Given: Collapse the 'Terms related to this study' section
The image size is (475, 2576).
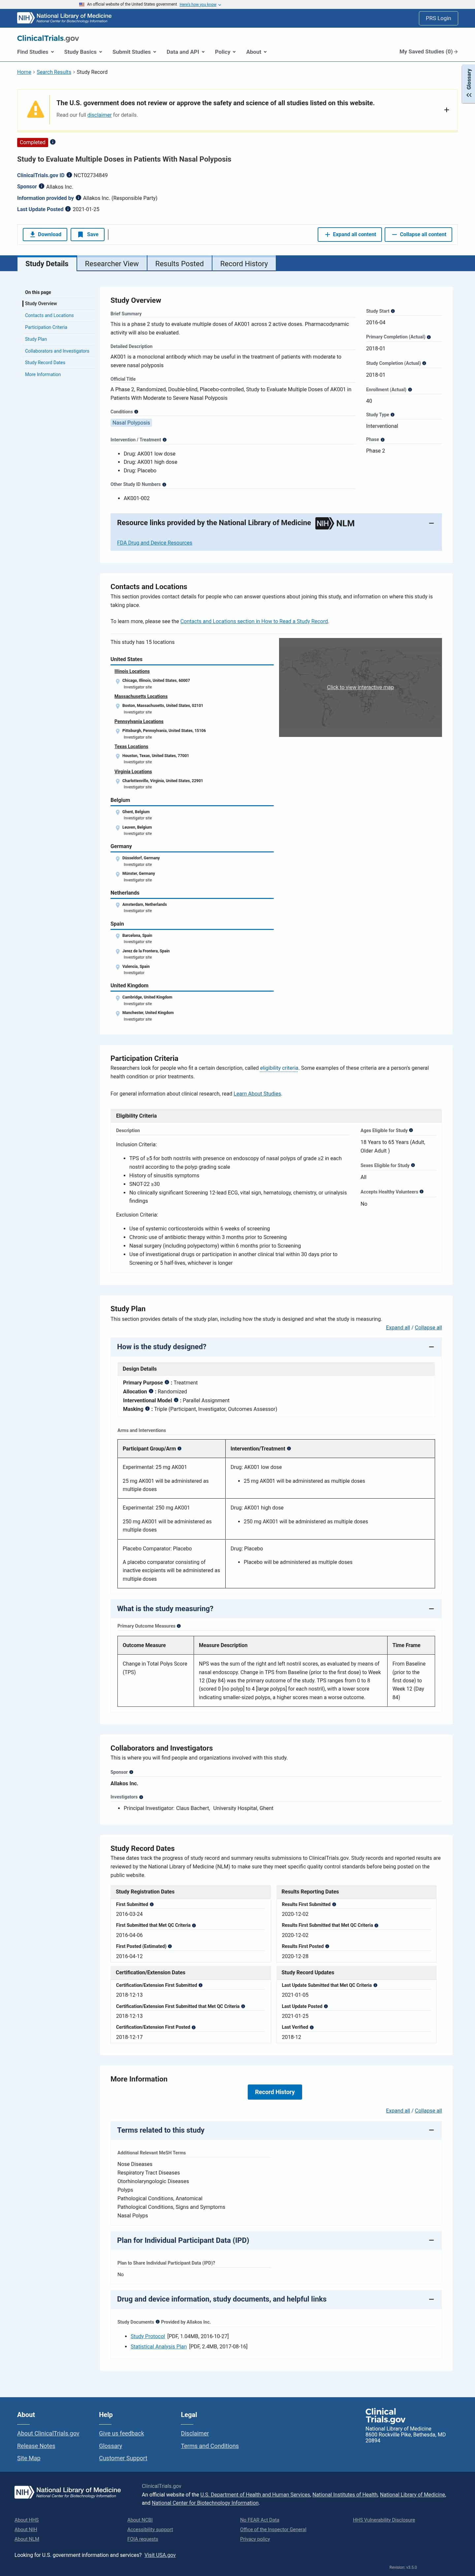Looking at the screenshot, I should (x=431, y=2130).
